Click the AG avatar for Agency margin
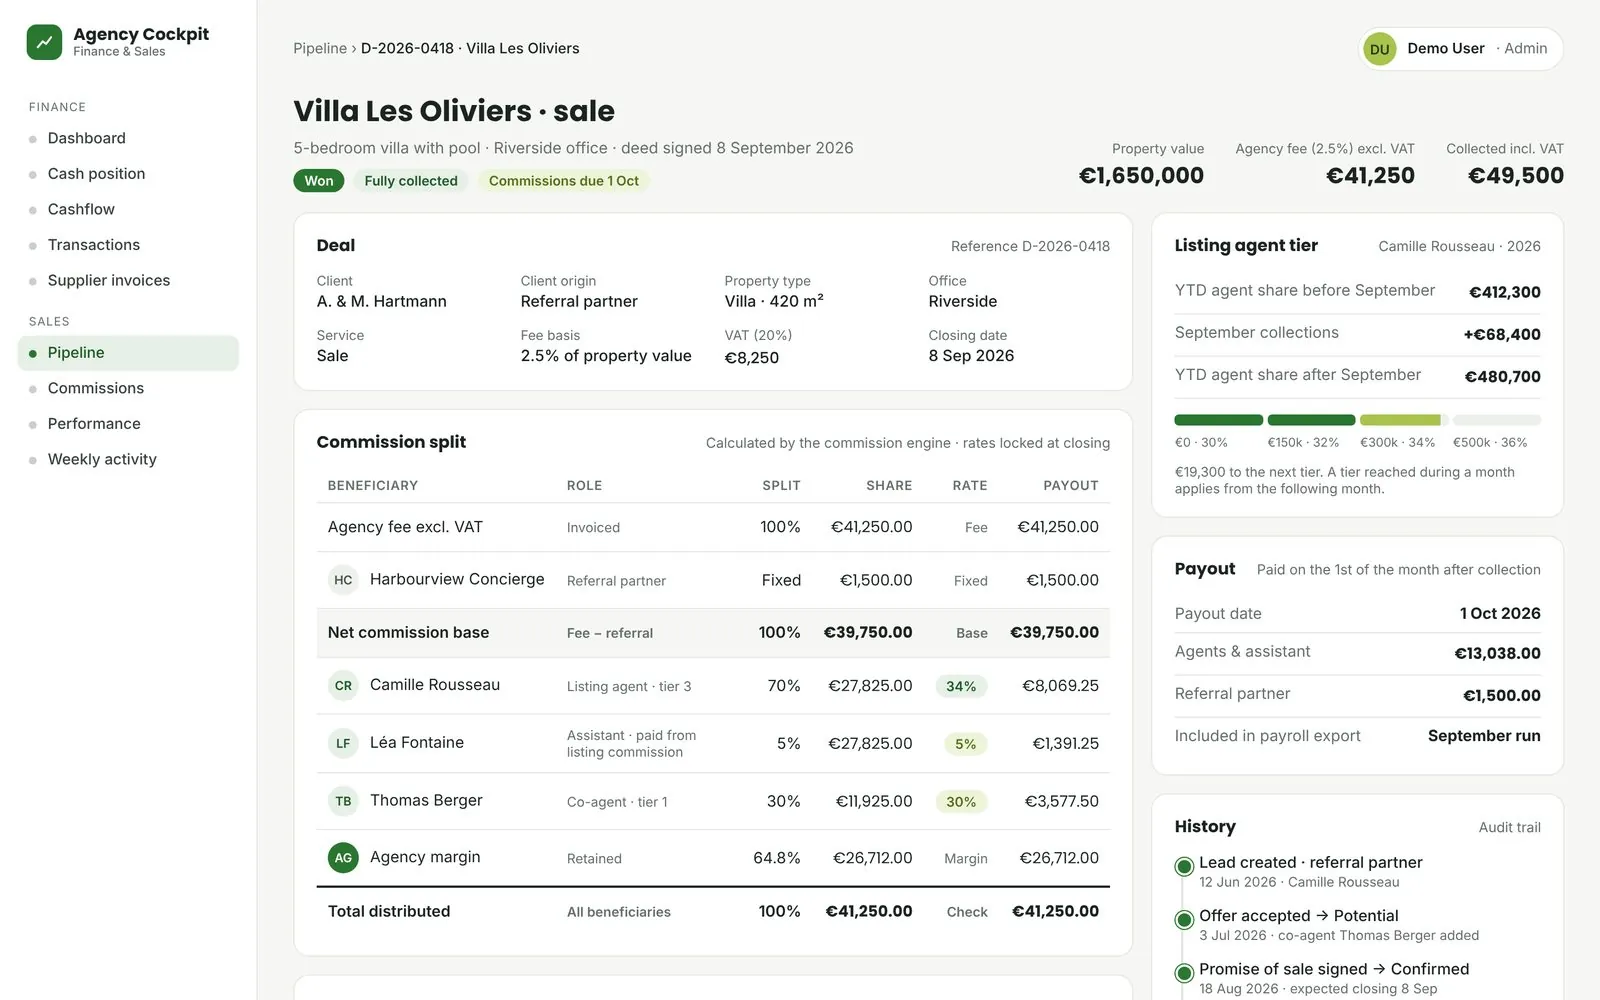This screenshot has height=1000, width=1600. (x=343, y=858)
